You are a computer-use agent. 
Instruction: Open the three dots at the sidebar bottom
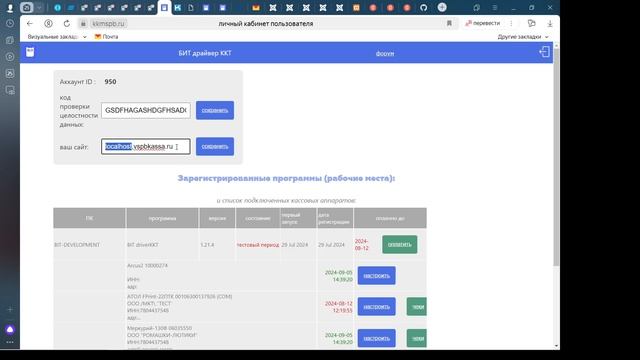(10, 342)
